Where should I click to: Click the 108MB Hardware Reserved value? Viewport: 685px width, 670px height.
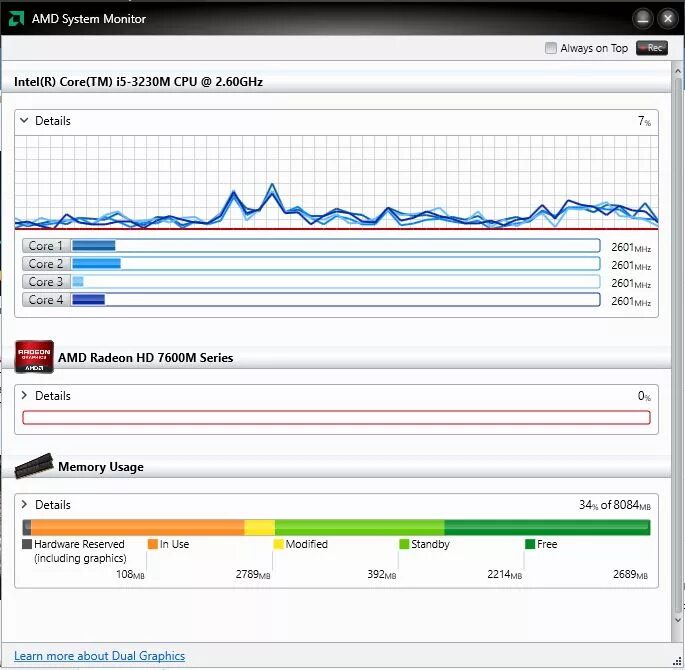[x=130, y=574]
